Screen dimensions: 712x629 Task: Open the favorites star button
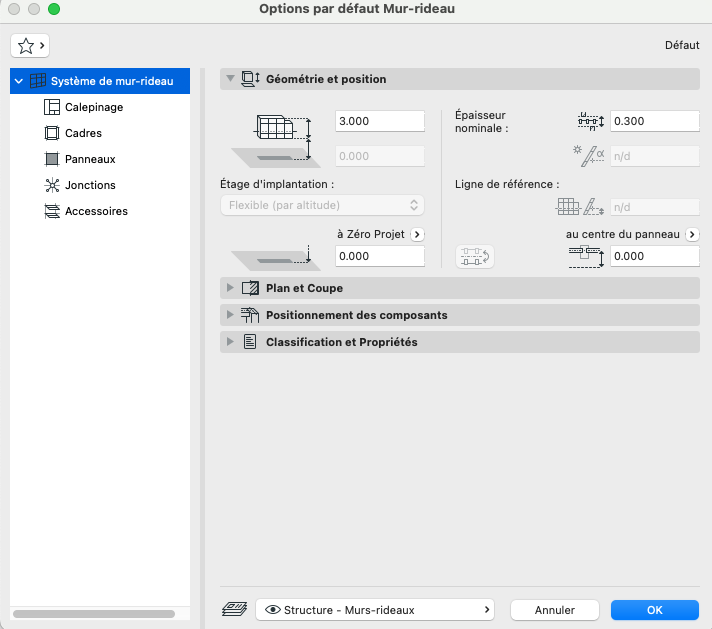pos(30,45)
